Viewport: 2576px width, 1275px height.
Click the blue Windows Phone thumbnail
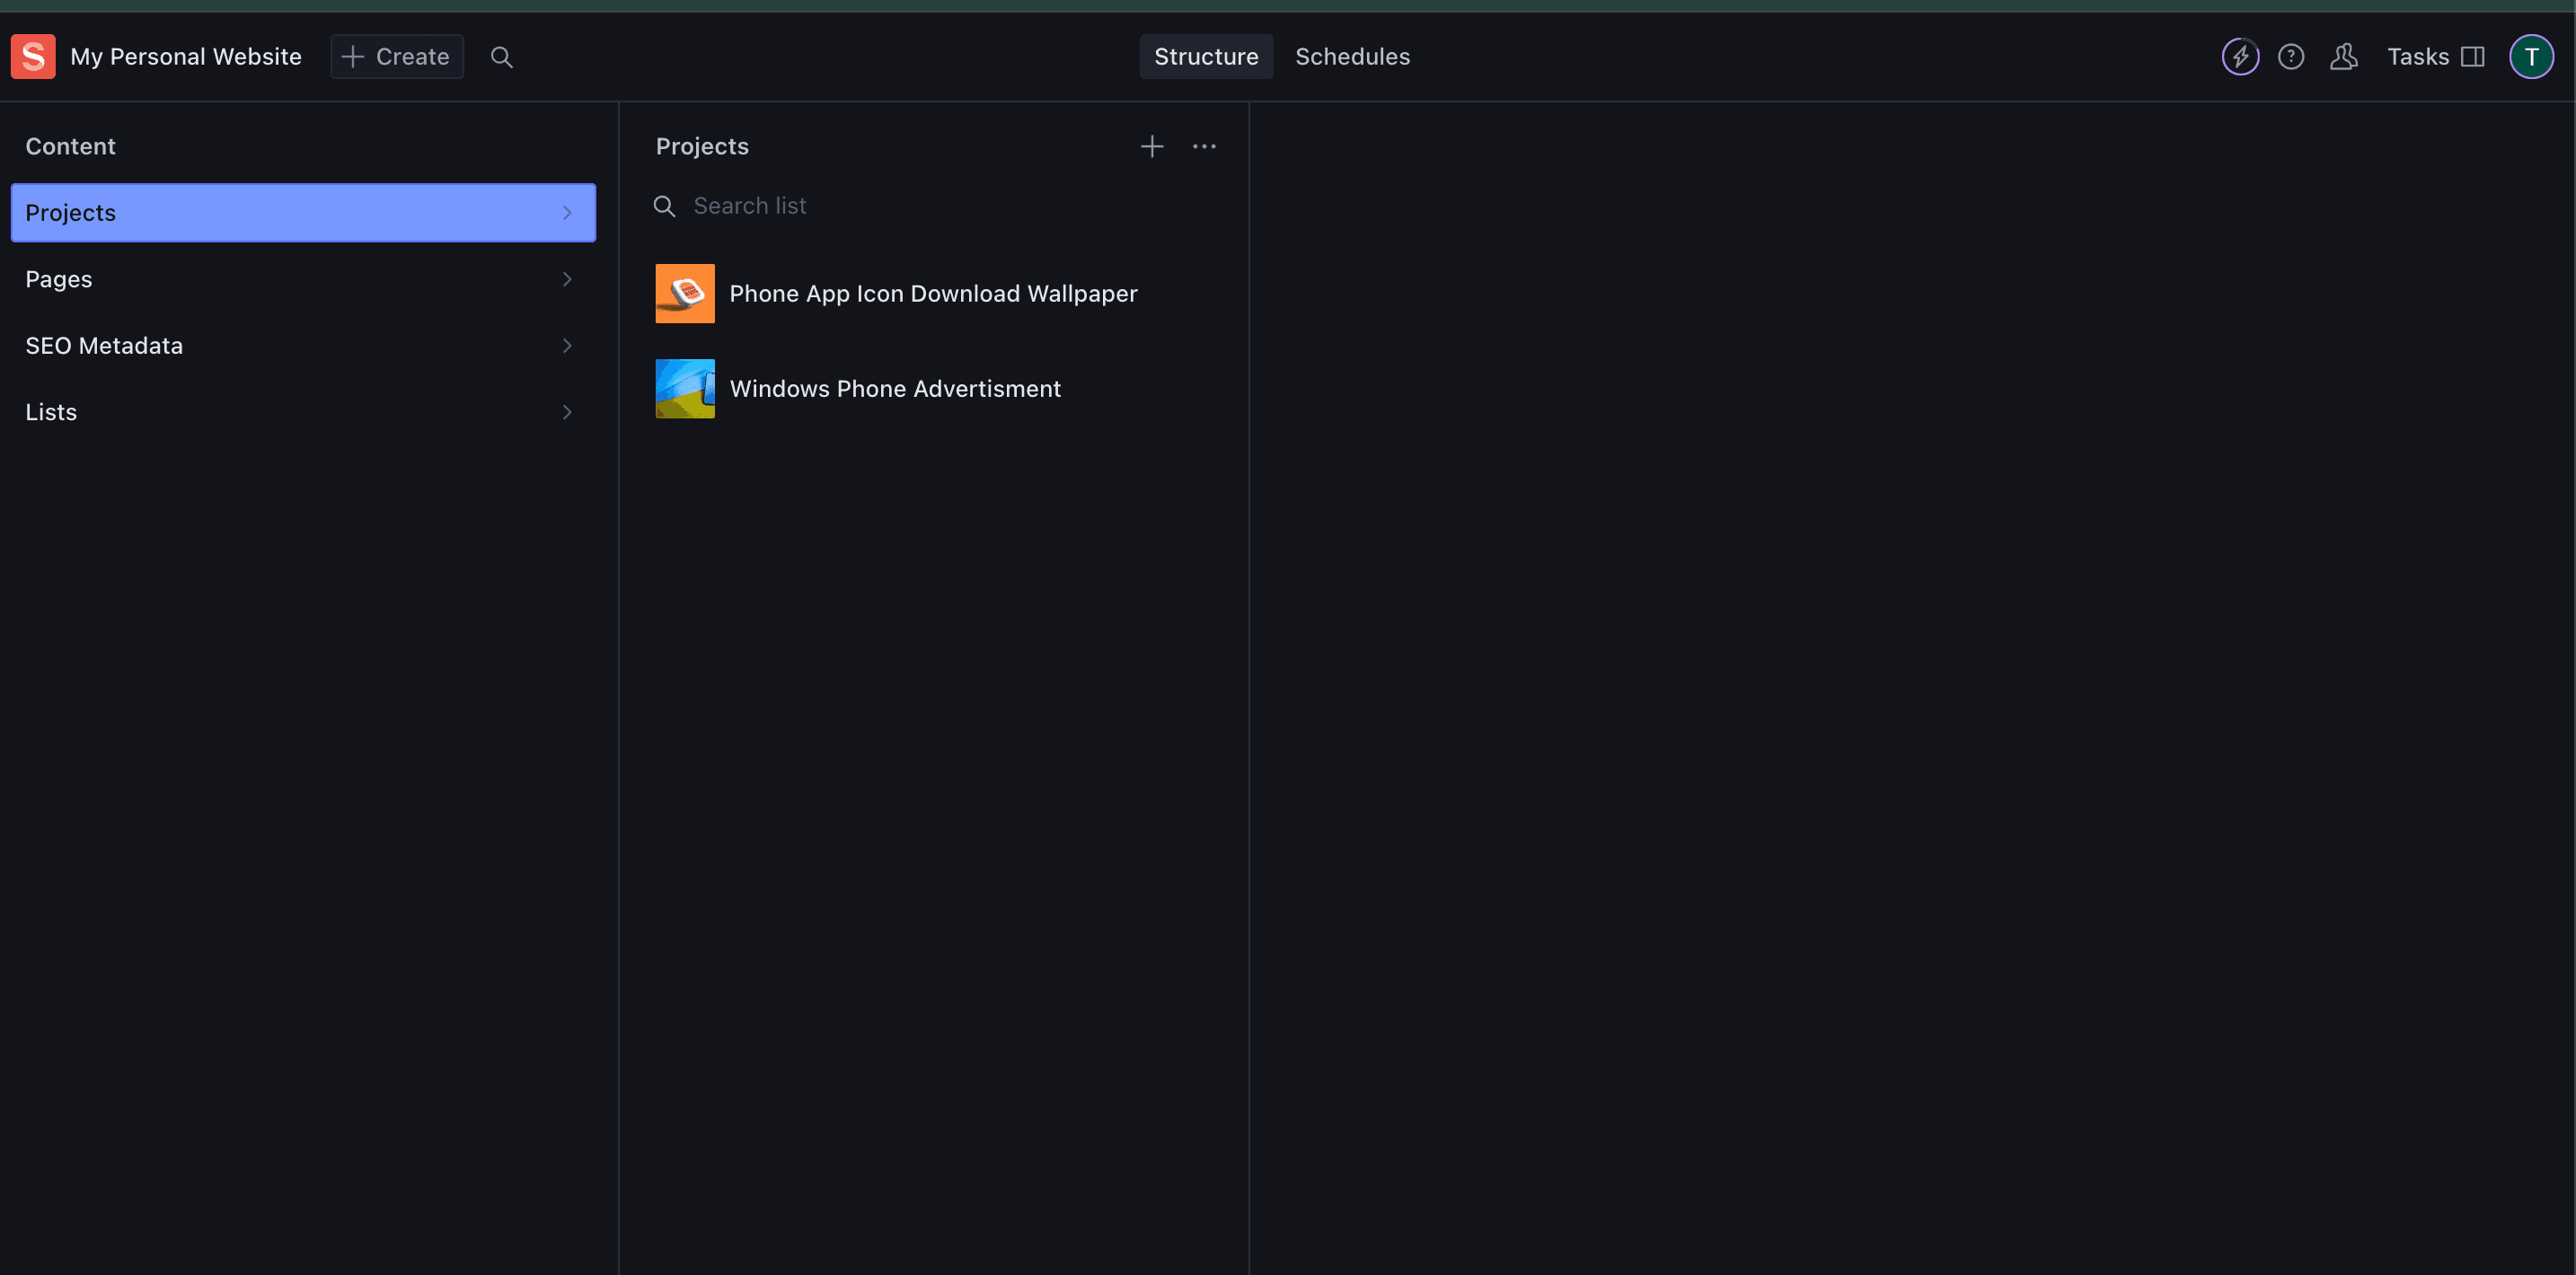point(685,389)
